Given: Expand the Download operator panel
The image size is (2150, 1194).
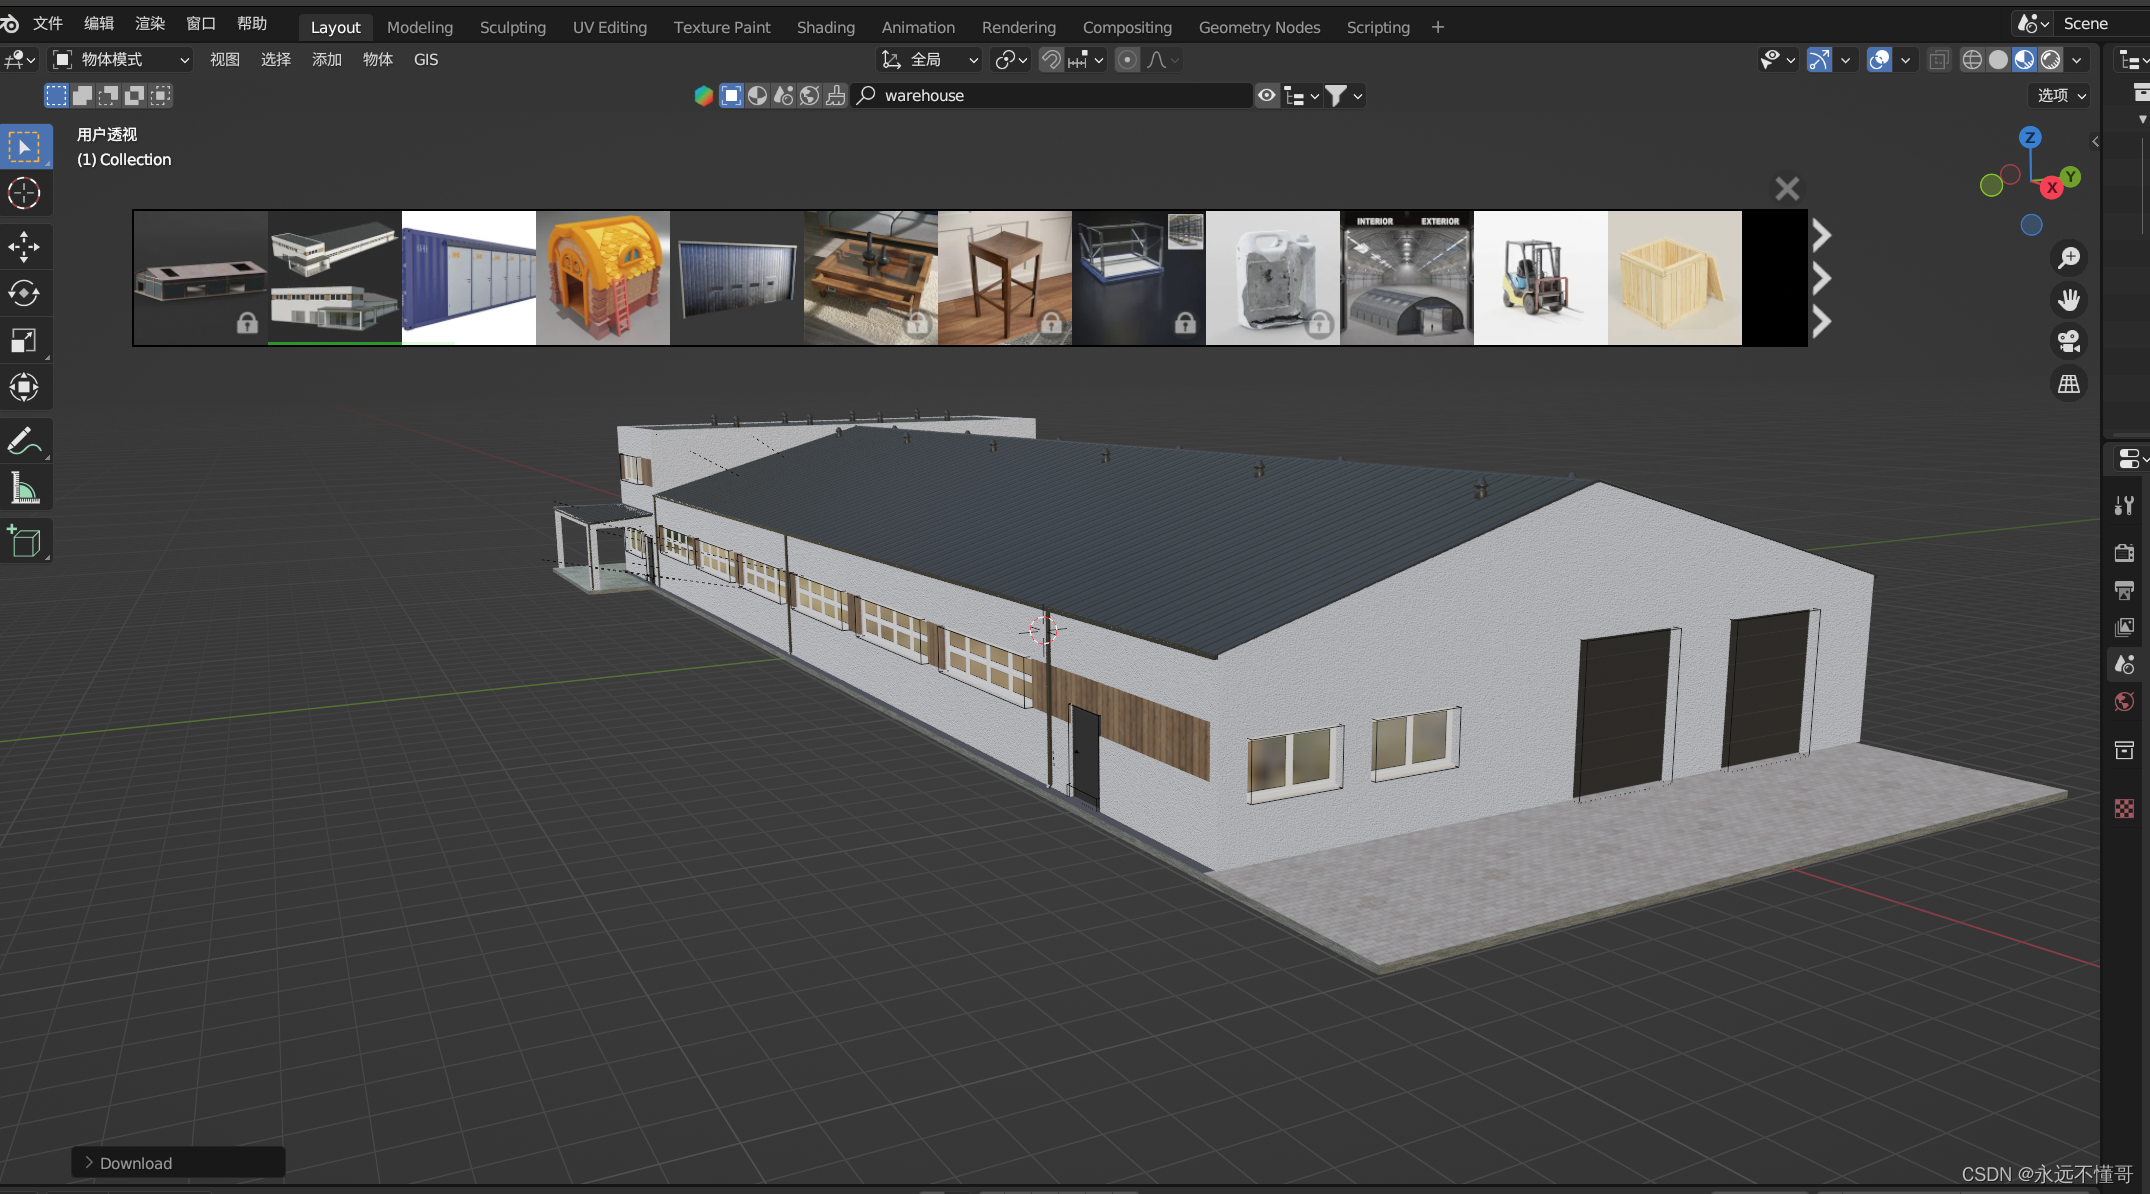Looking at the screenshot, I should (178, 1162).
